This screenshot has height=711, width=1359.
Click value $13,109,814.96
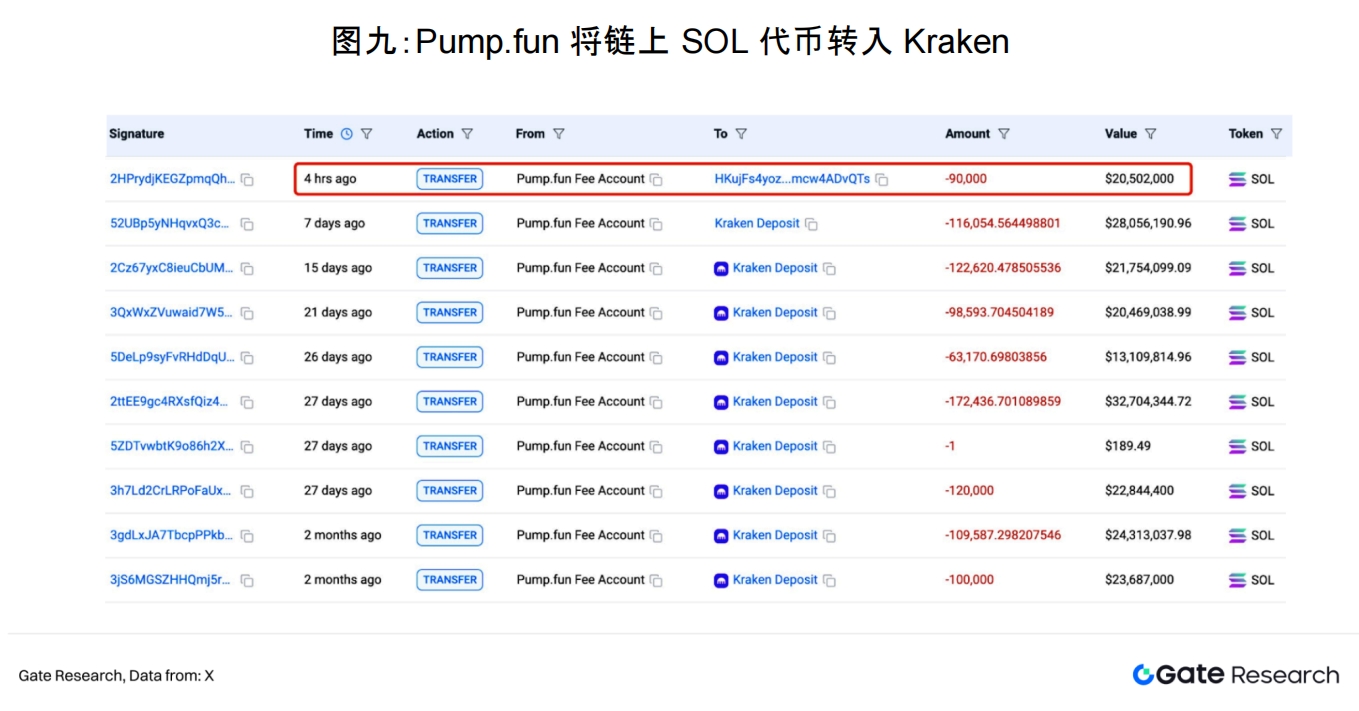coord(1148,357)
